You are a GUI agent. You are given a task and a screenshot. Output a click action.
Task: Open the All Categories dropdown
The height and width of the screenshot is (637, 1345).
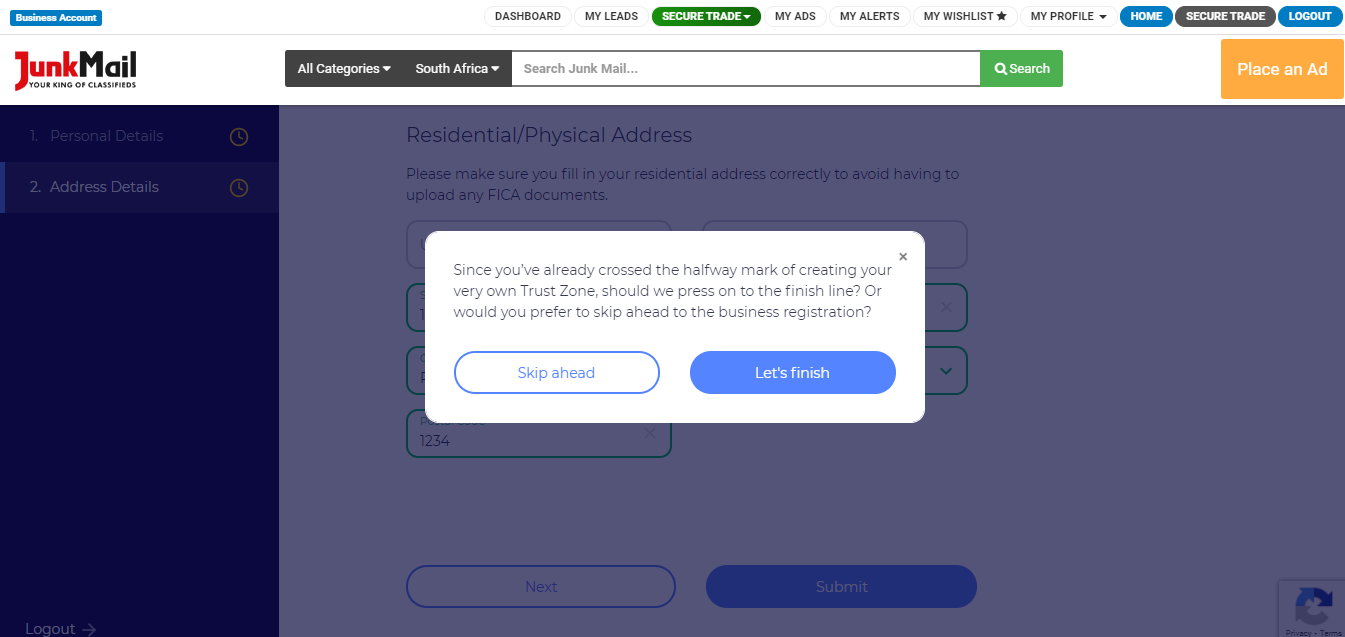coord(343,68)
